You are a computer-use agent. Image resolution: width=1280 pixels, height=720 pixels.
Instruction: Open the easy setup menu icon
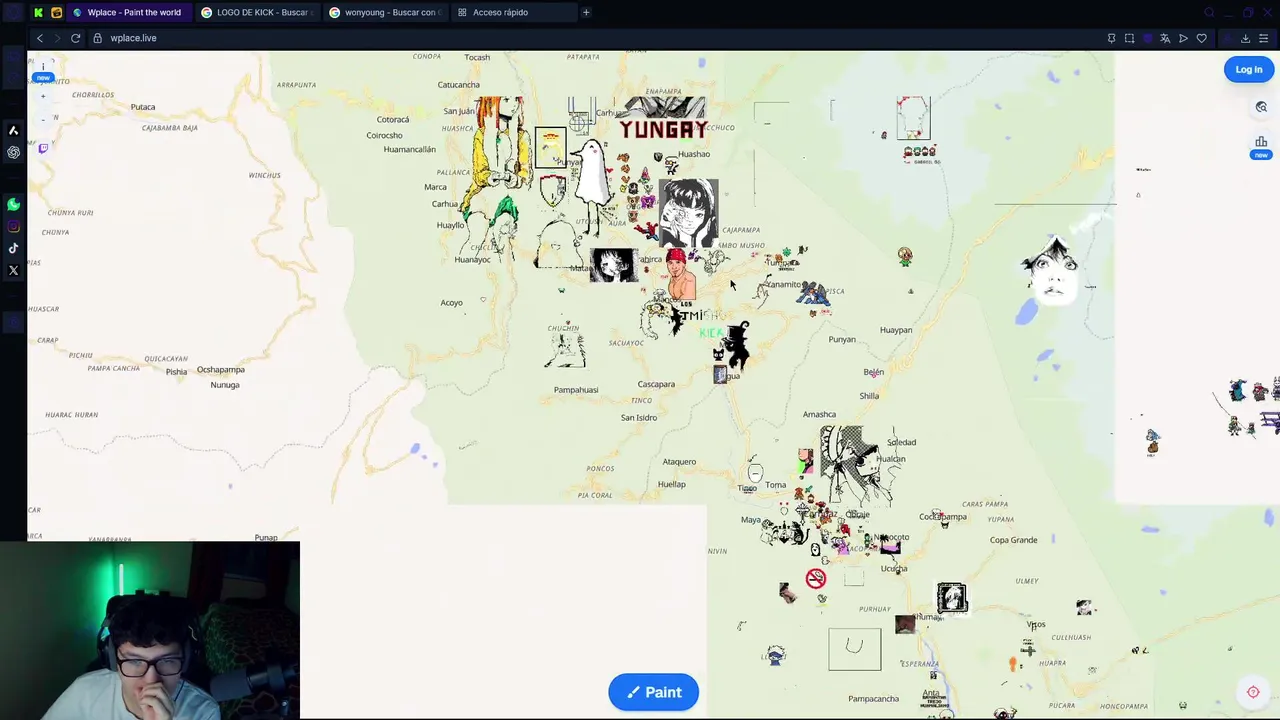1264,38
